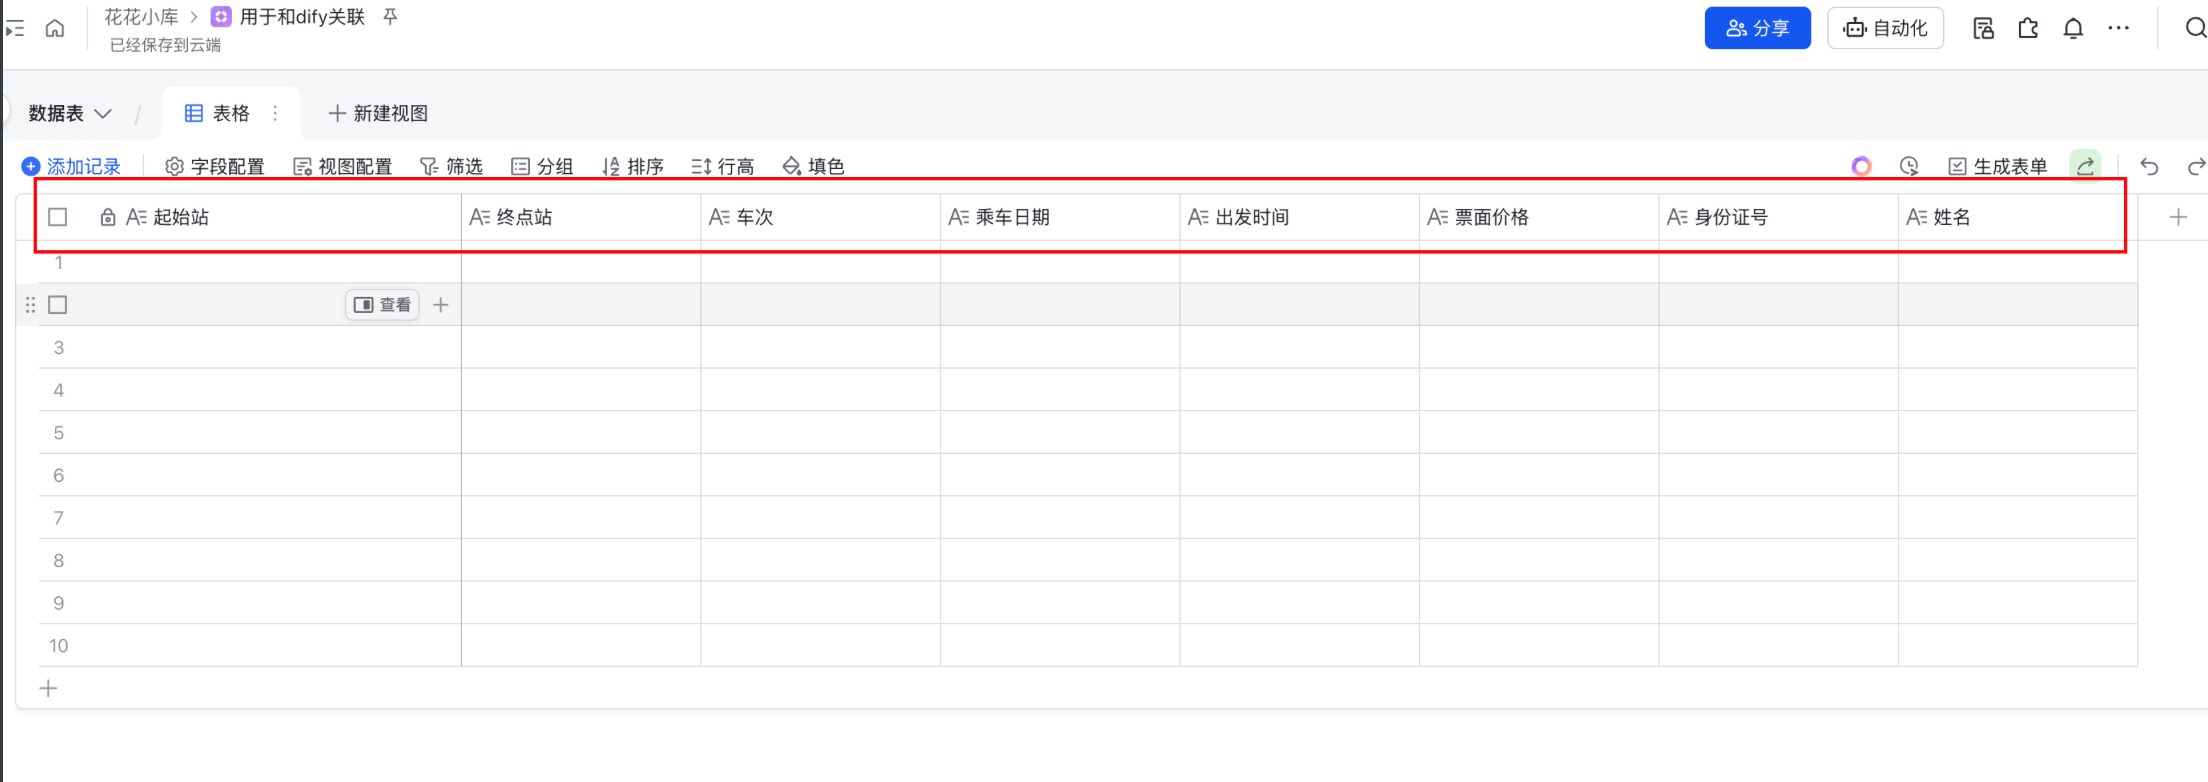Click the 票面价格 column header
Image resolution: width=2208 pixels, height=782 pixels.
click(x=1539, y=217)
